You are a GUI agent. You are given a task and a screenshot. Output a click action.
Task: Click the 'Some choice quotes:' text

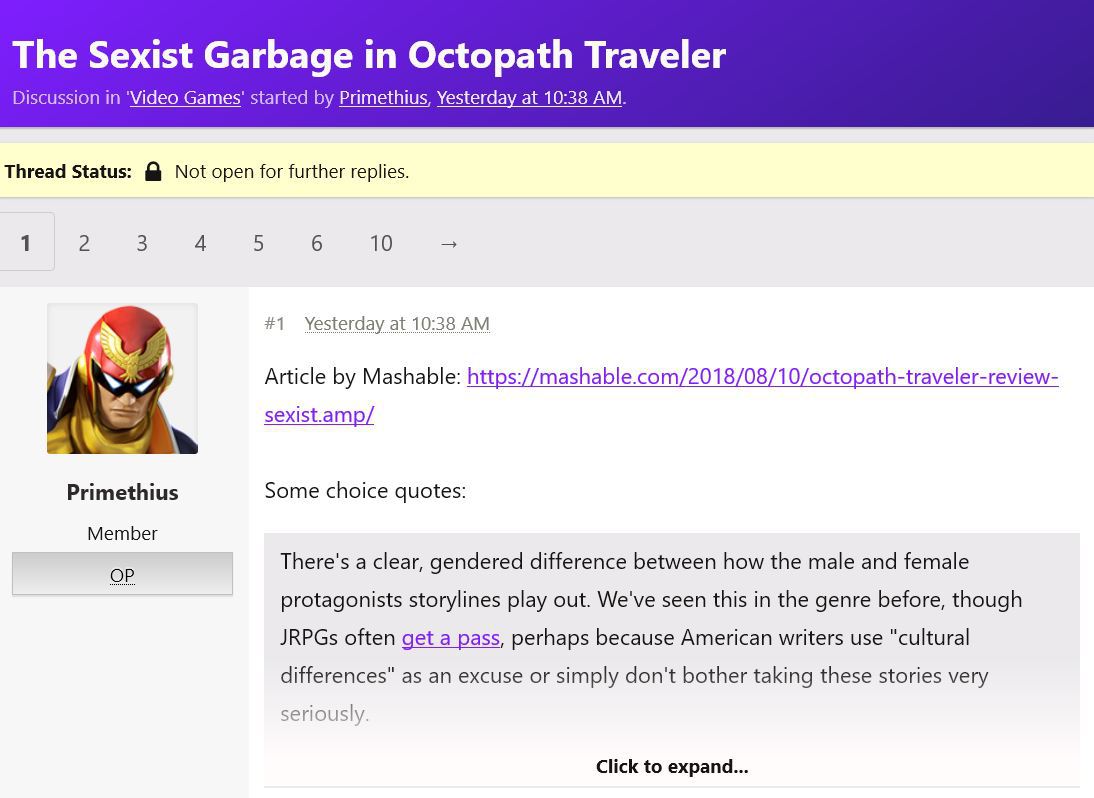pyautogui.click(x=365, y=490)
